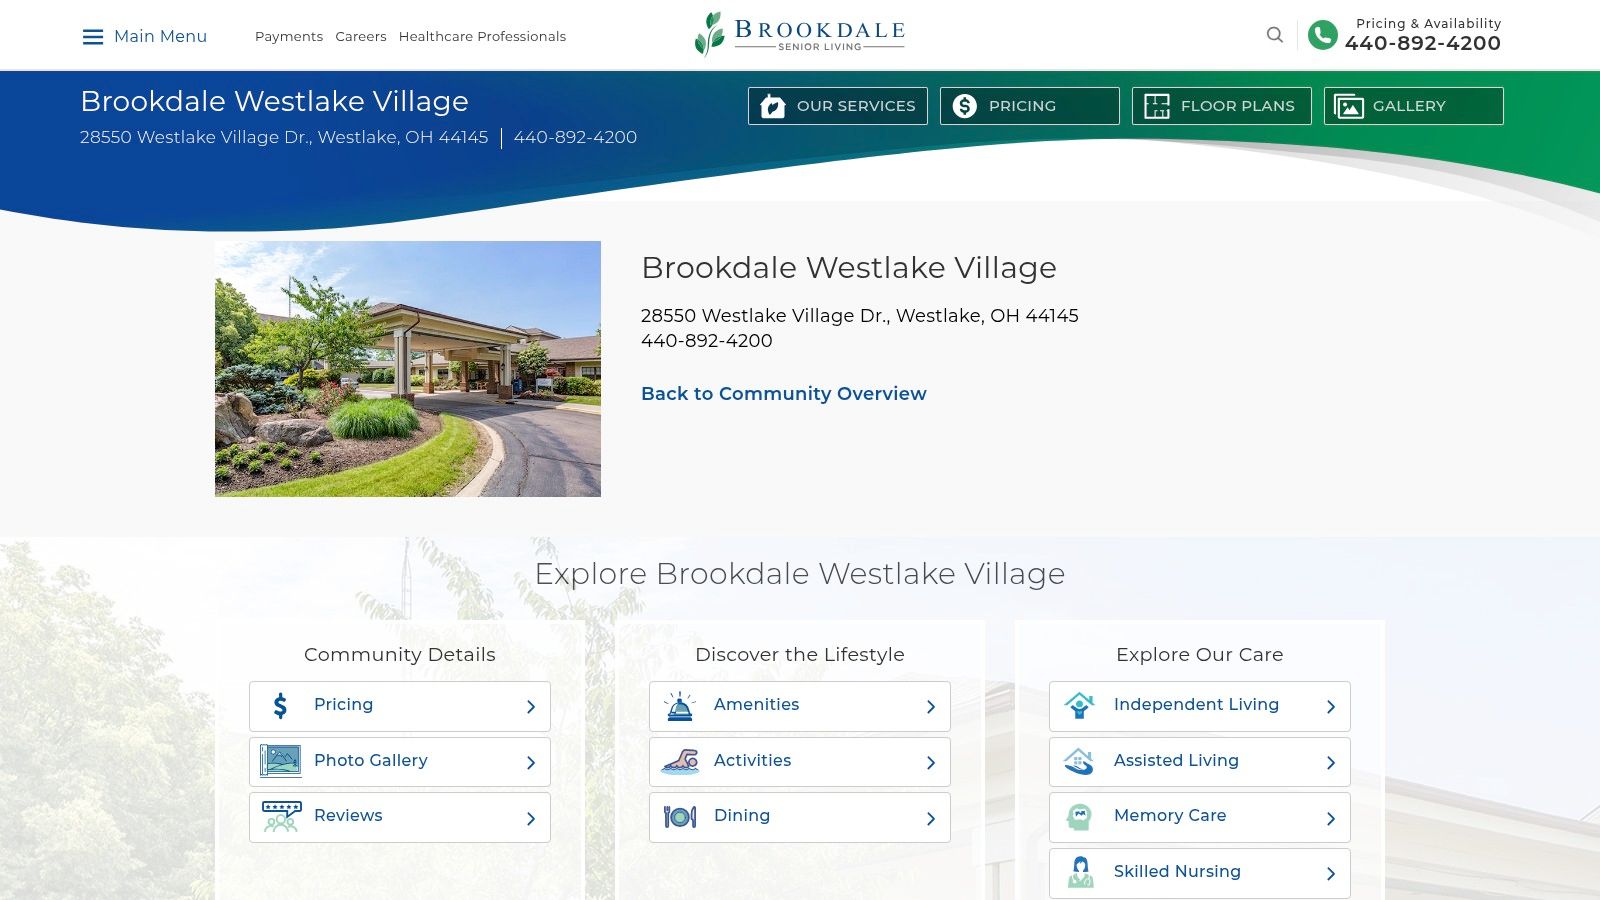Click the Assisted Living home-in-hand icon
The width and height of the screenshot is (1600, 900).
coord(1079,762)
